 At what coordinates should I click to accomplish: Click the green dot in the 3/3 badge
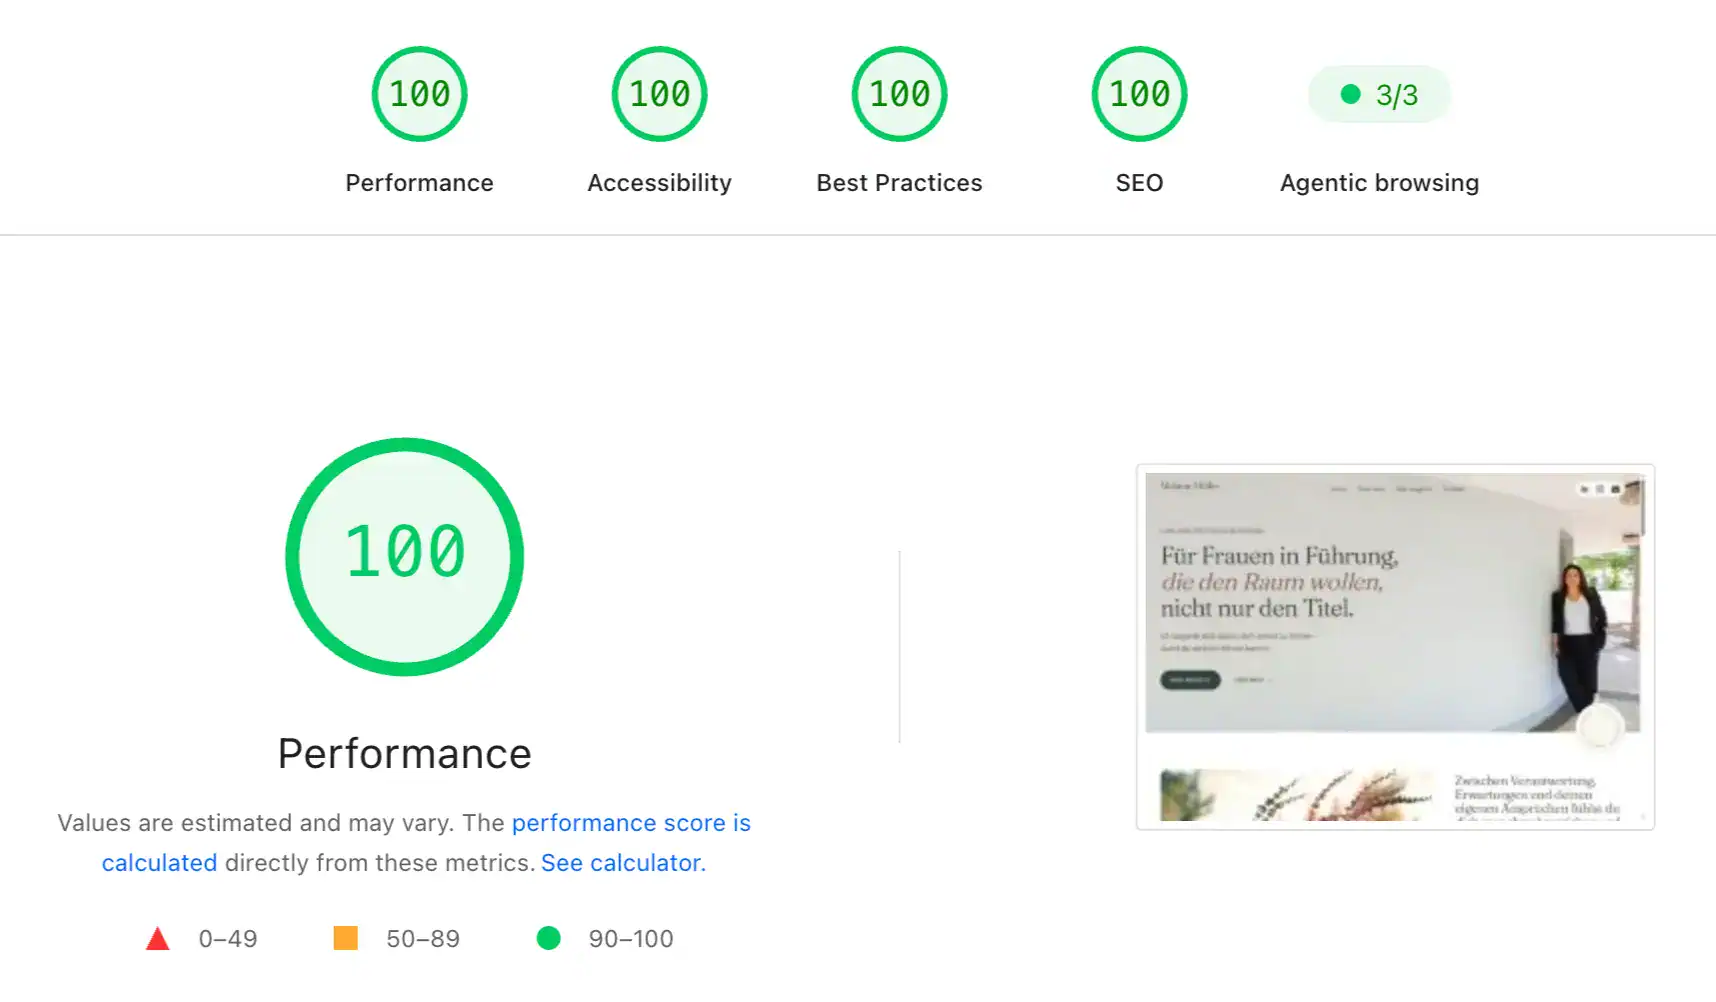[x=1350, y=94]
